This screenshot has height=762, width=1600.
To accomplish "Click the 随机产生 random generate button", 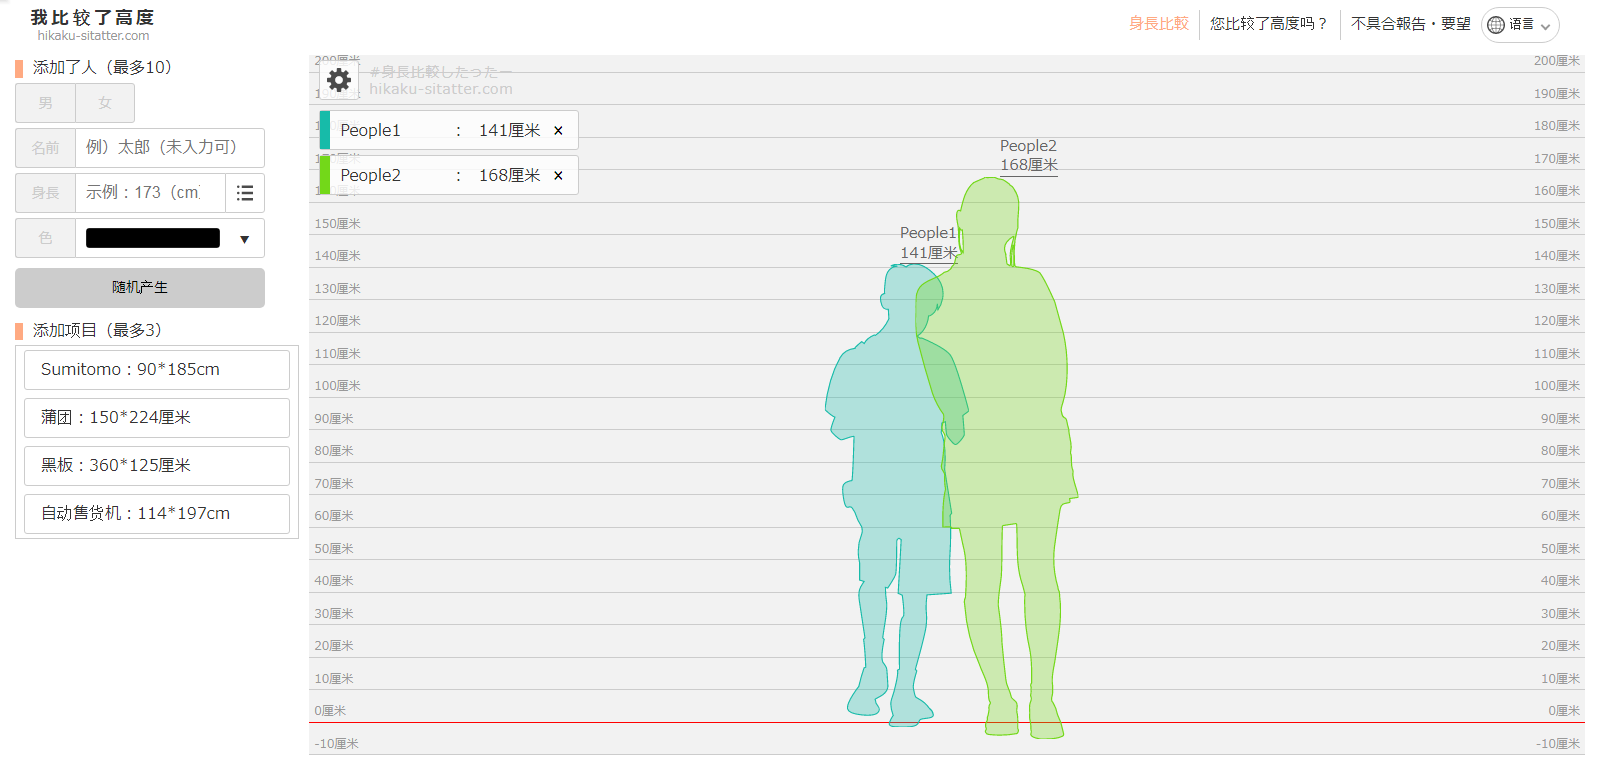I will [140, 288].
